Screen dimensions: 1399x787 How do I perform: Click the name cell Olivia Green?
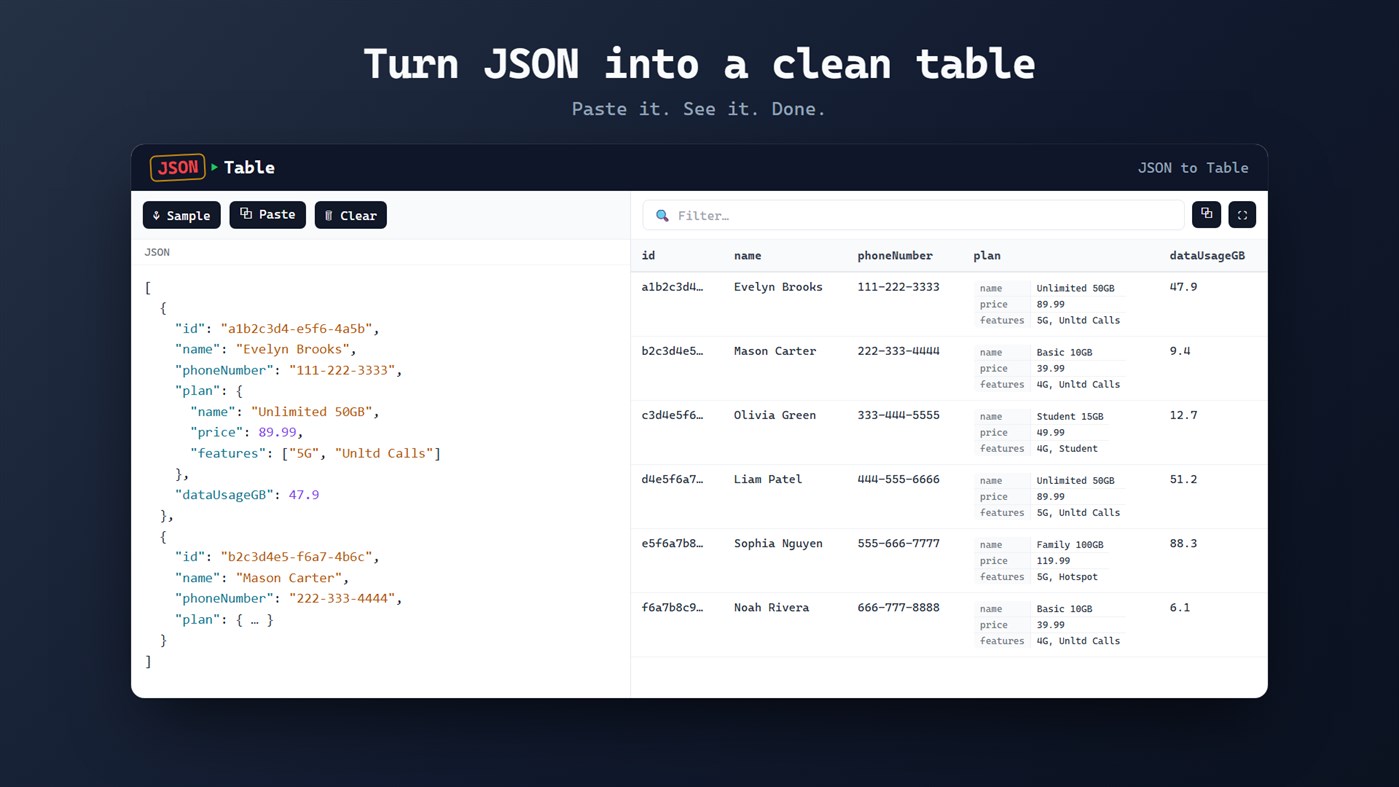click(x=775, y=415)
